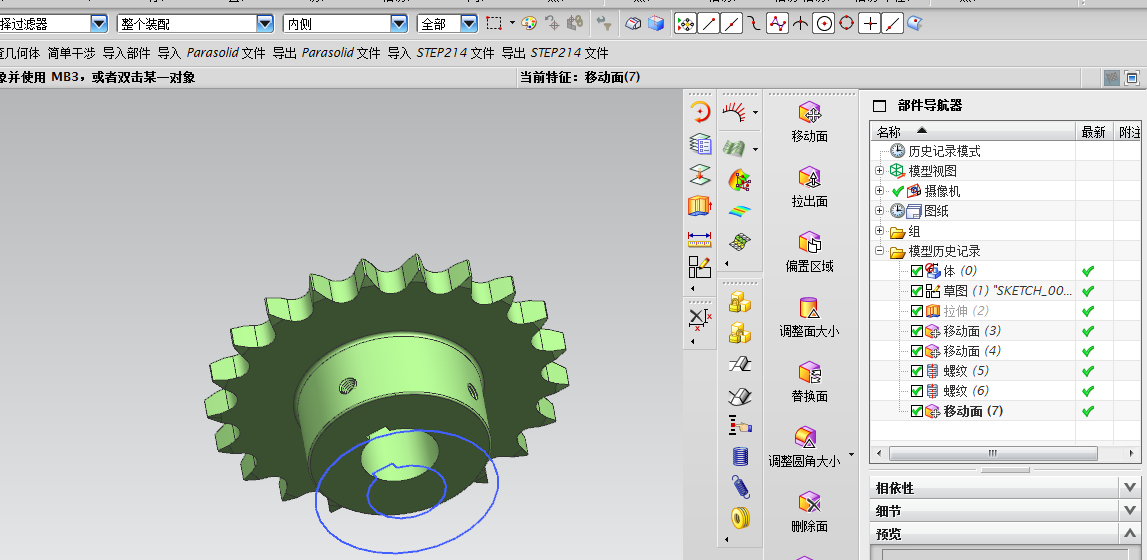Select the 历史记录模式 tree item
Image resolution: width=1147 pixels, height=560 pixels.
(x=944, y=151)
